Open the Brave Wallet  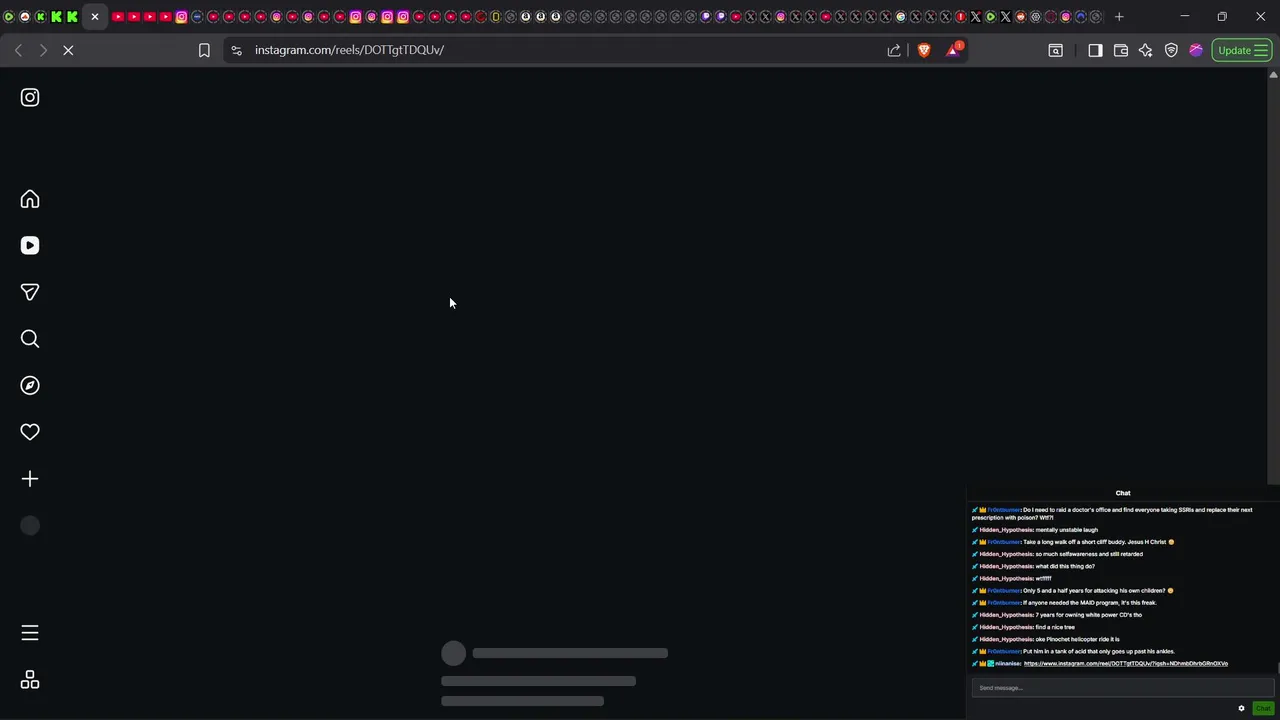(1121, 50)
